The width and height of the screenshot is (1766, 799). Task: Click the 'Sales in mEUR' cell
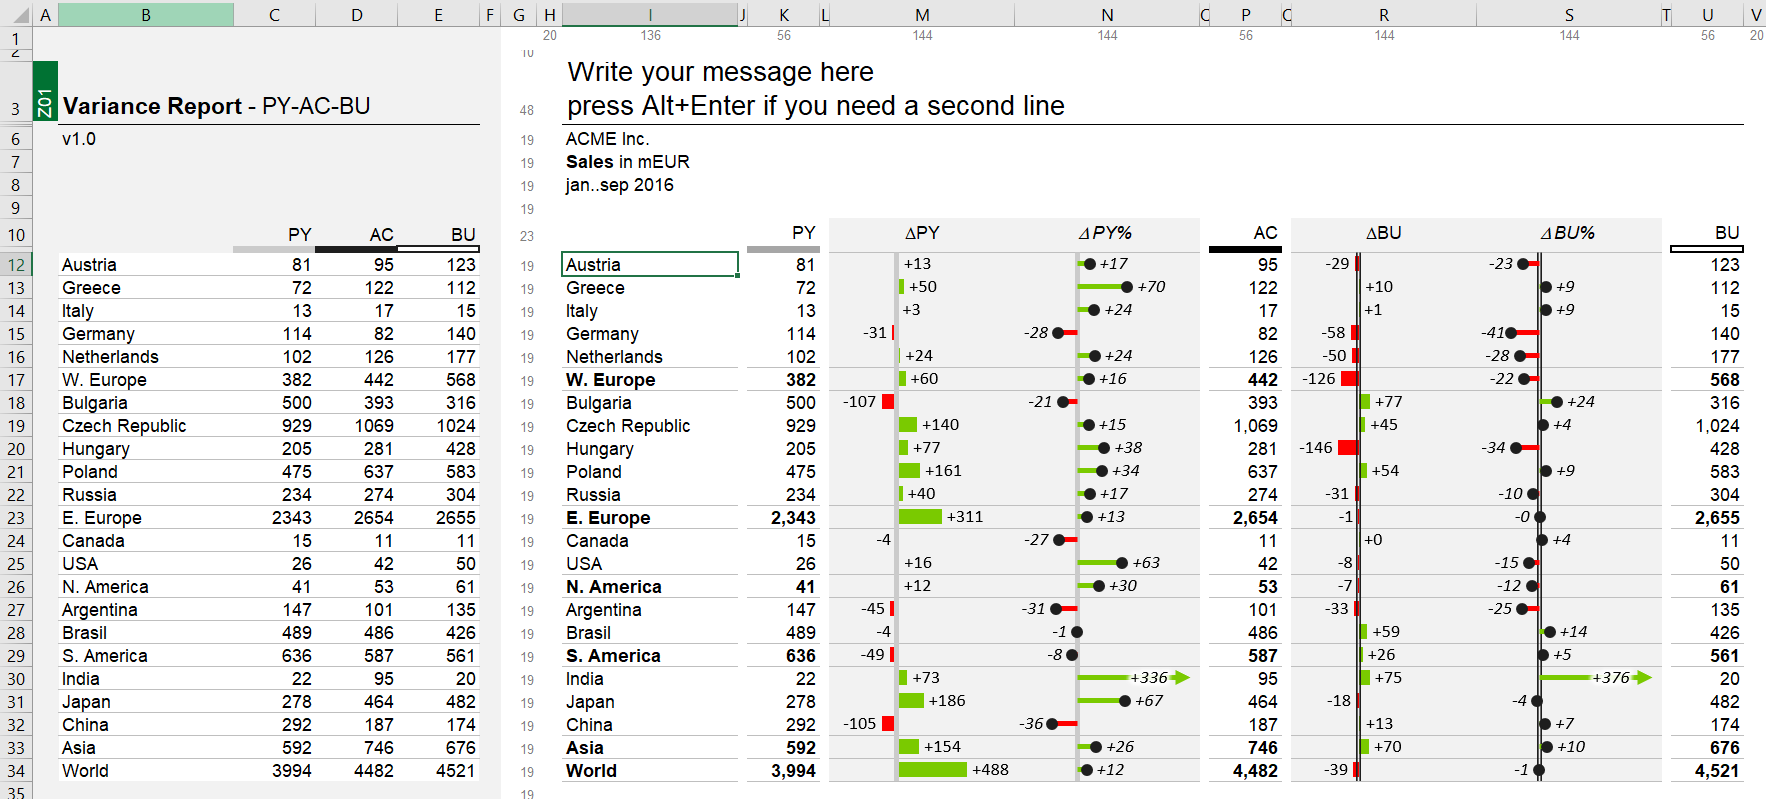pos(627,162)
